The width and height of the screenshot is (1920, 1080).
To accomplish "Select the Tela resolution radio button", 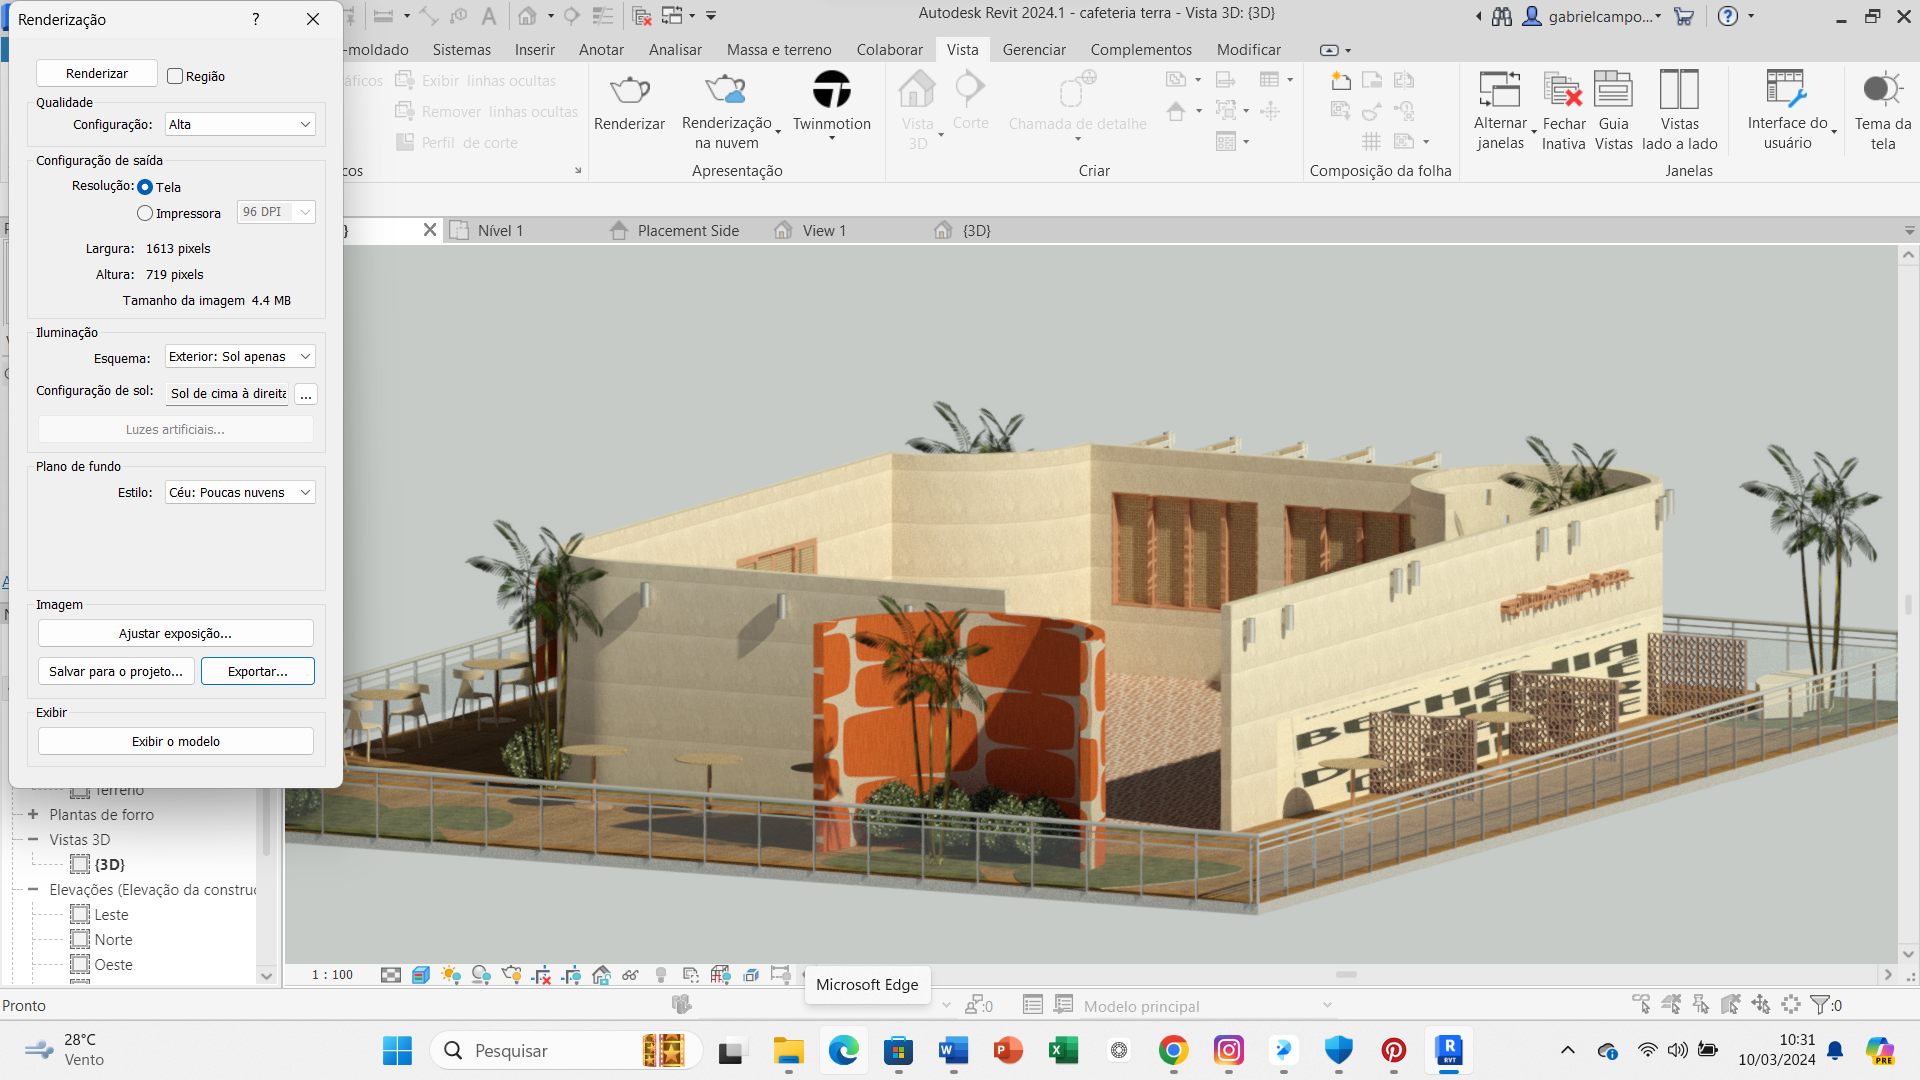I will coord(146,187).
